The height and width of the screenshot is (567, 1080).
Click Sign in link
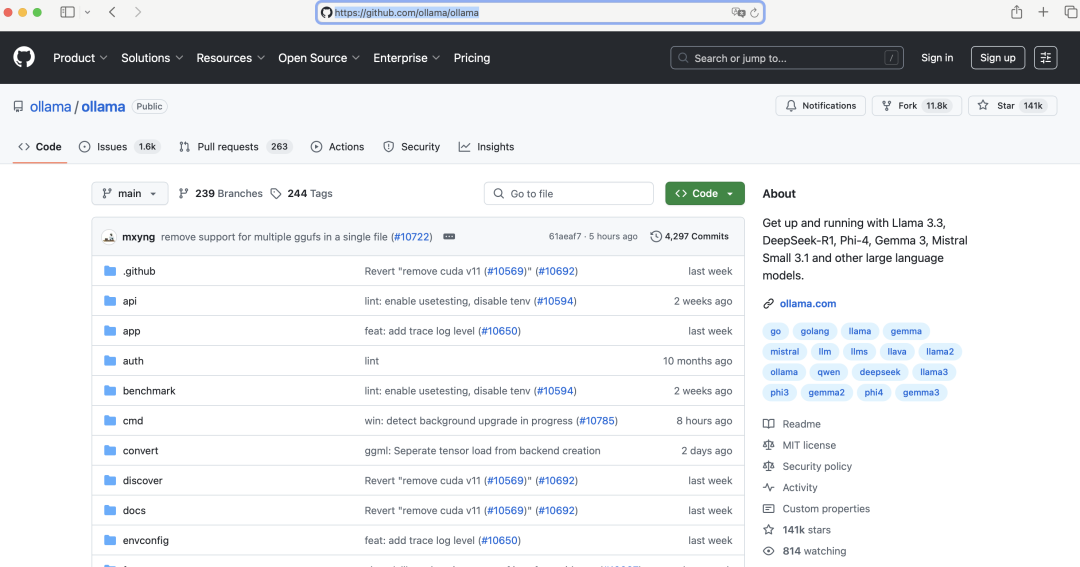[x=937, y=58]
